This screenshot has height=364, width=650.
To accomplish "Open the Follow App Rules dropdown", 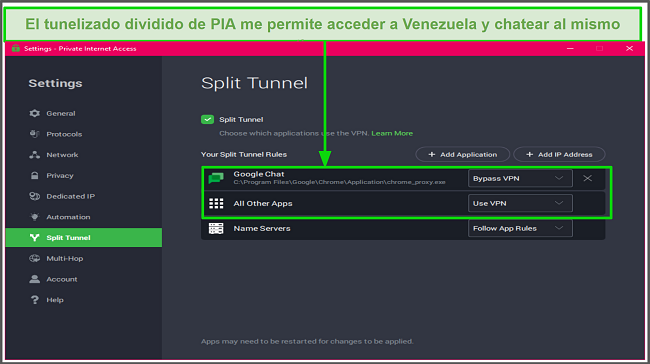I will [x=520, y=228].
